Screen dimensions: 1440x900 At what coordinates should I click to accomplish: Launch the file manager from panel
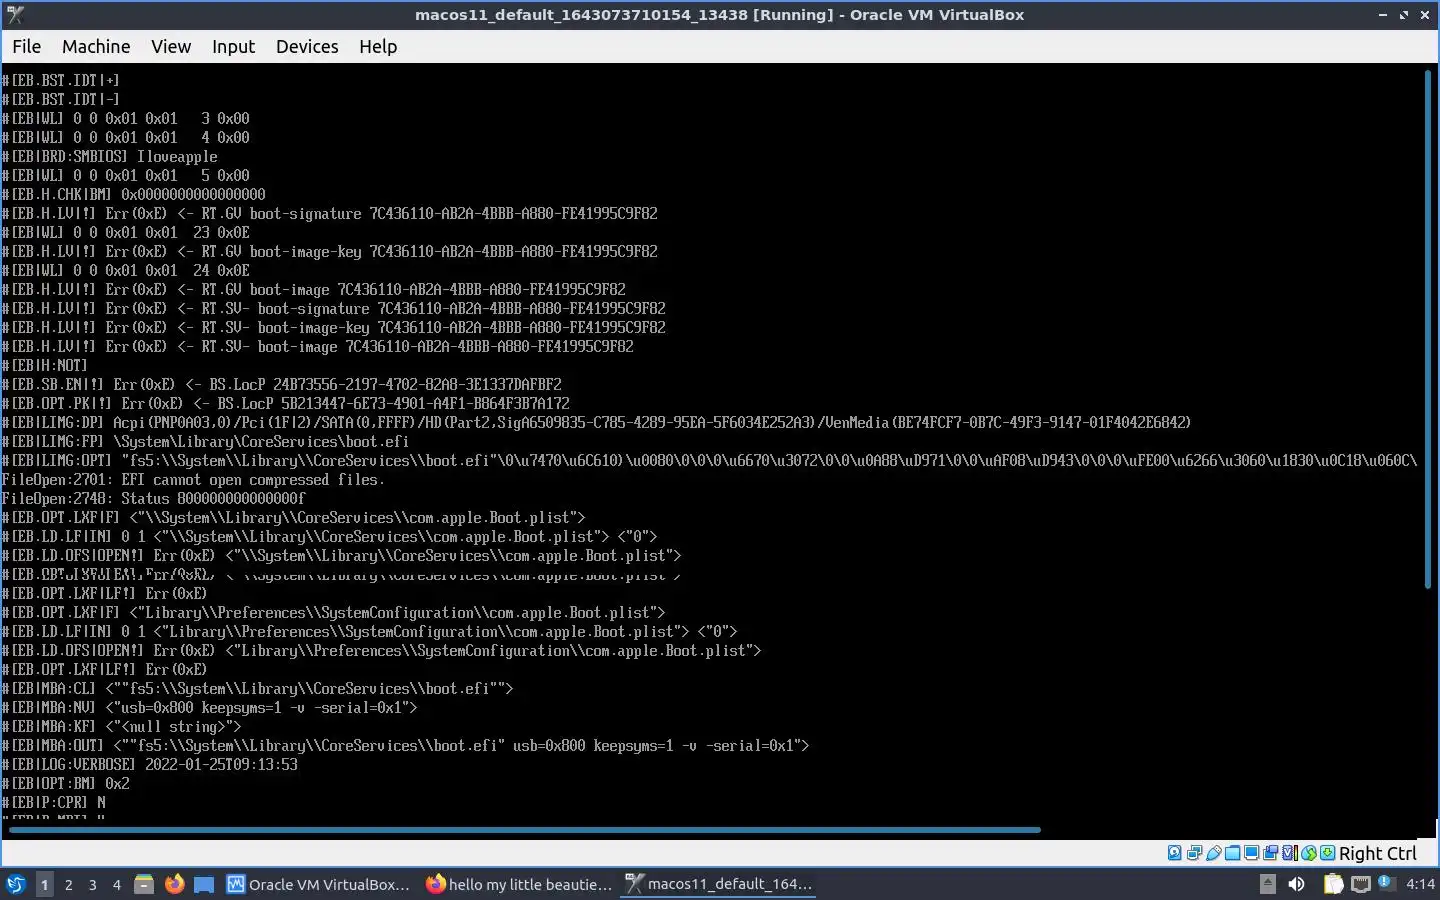[144, 884]
